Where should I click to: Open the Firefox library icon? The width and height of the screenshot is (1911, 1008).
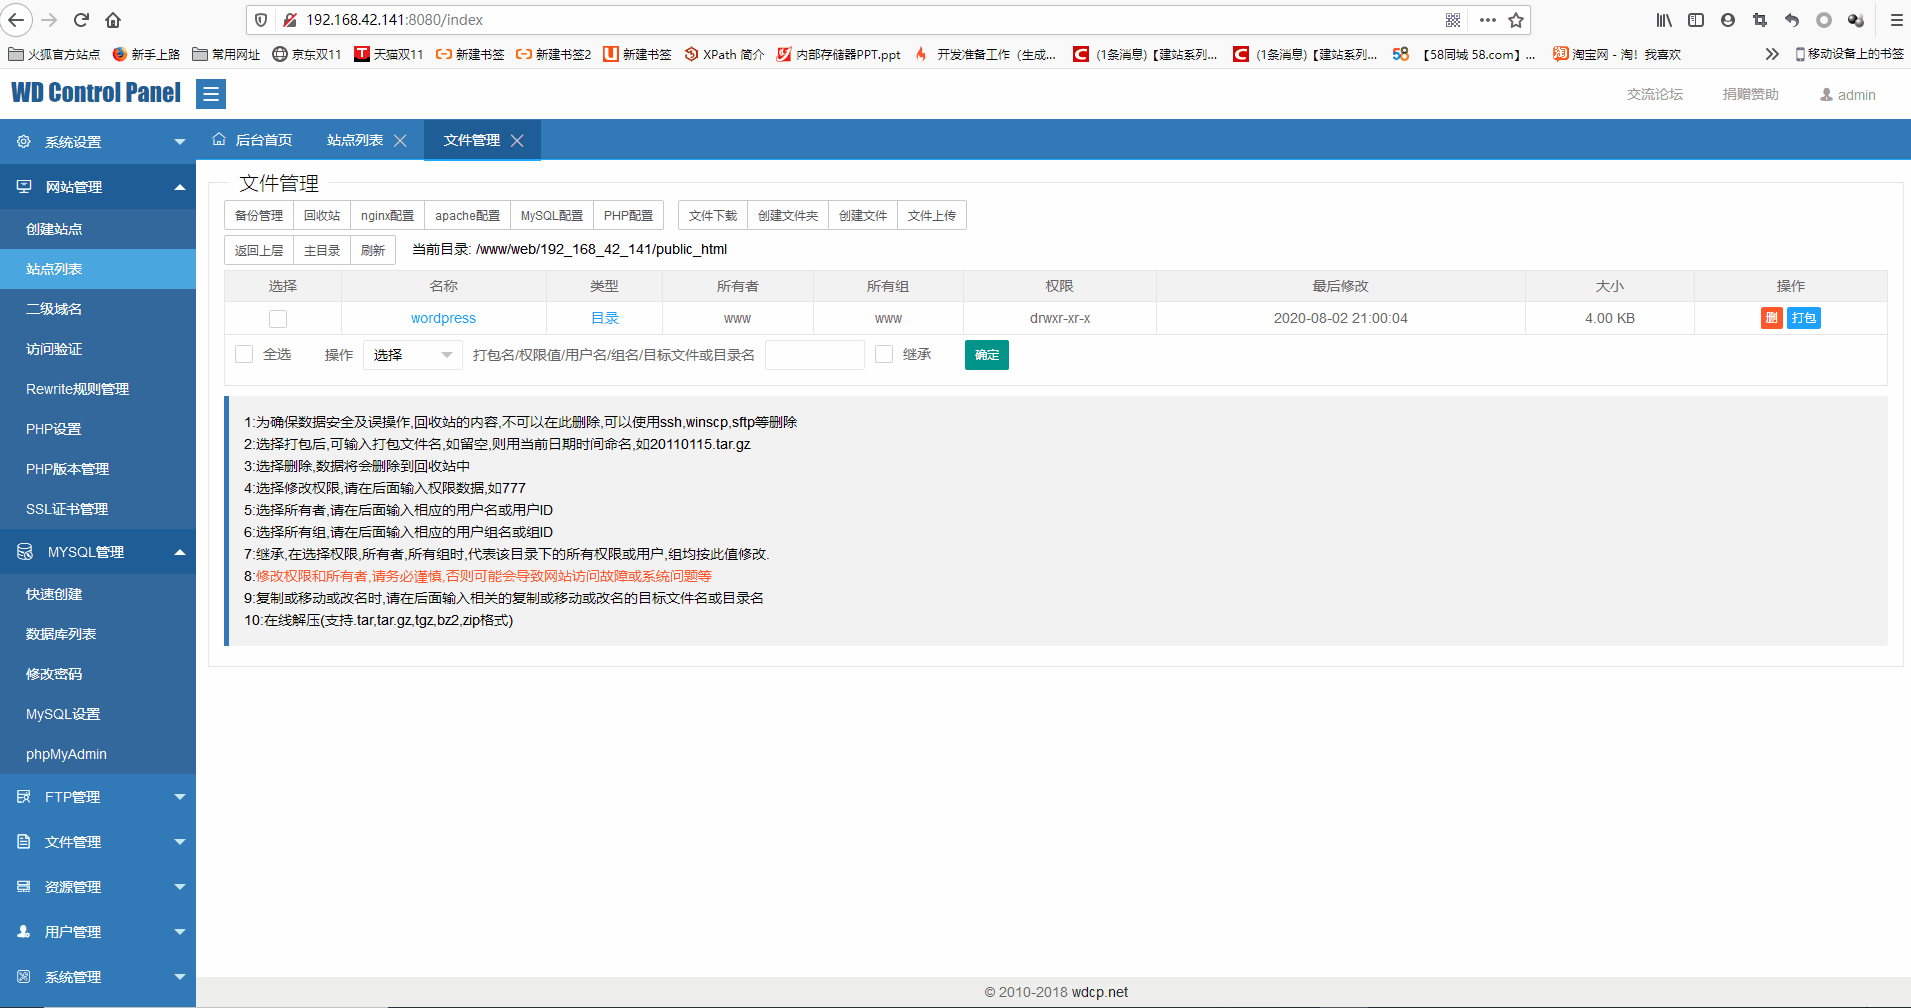[x=1664, y=20]
